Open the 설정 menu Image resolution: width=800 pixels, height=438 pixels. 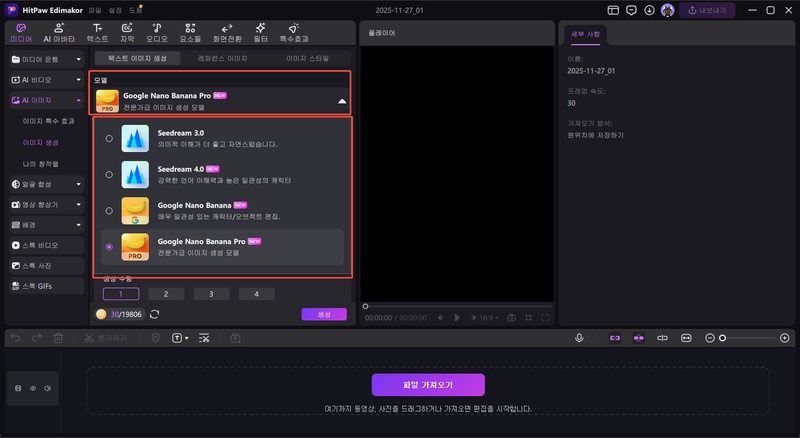tap(115, 10)
